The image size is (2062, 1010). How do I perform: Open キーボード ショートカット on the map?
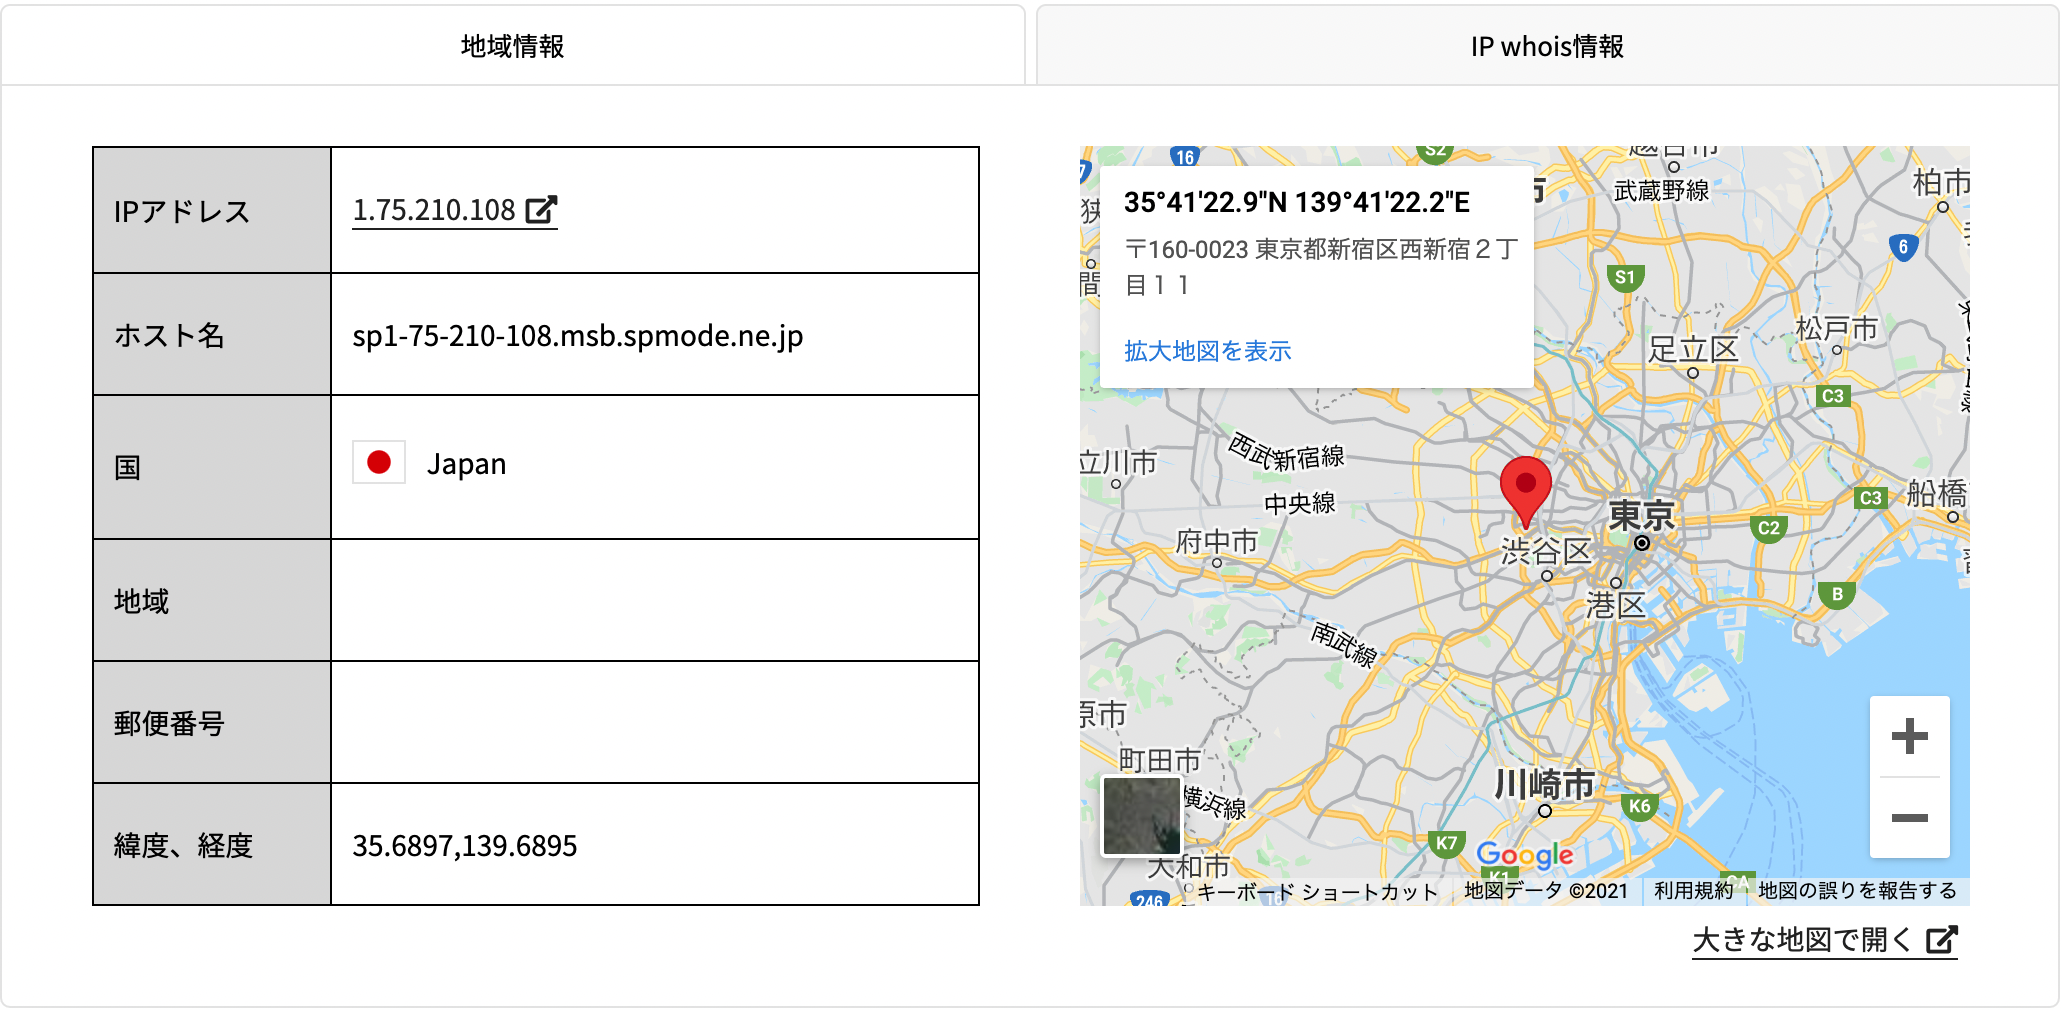[1317, 891]
